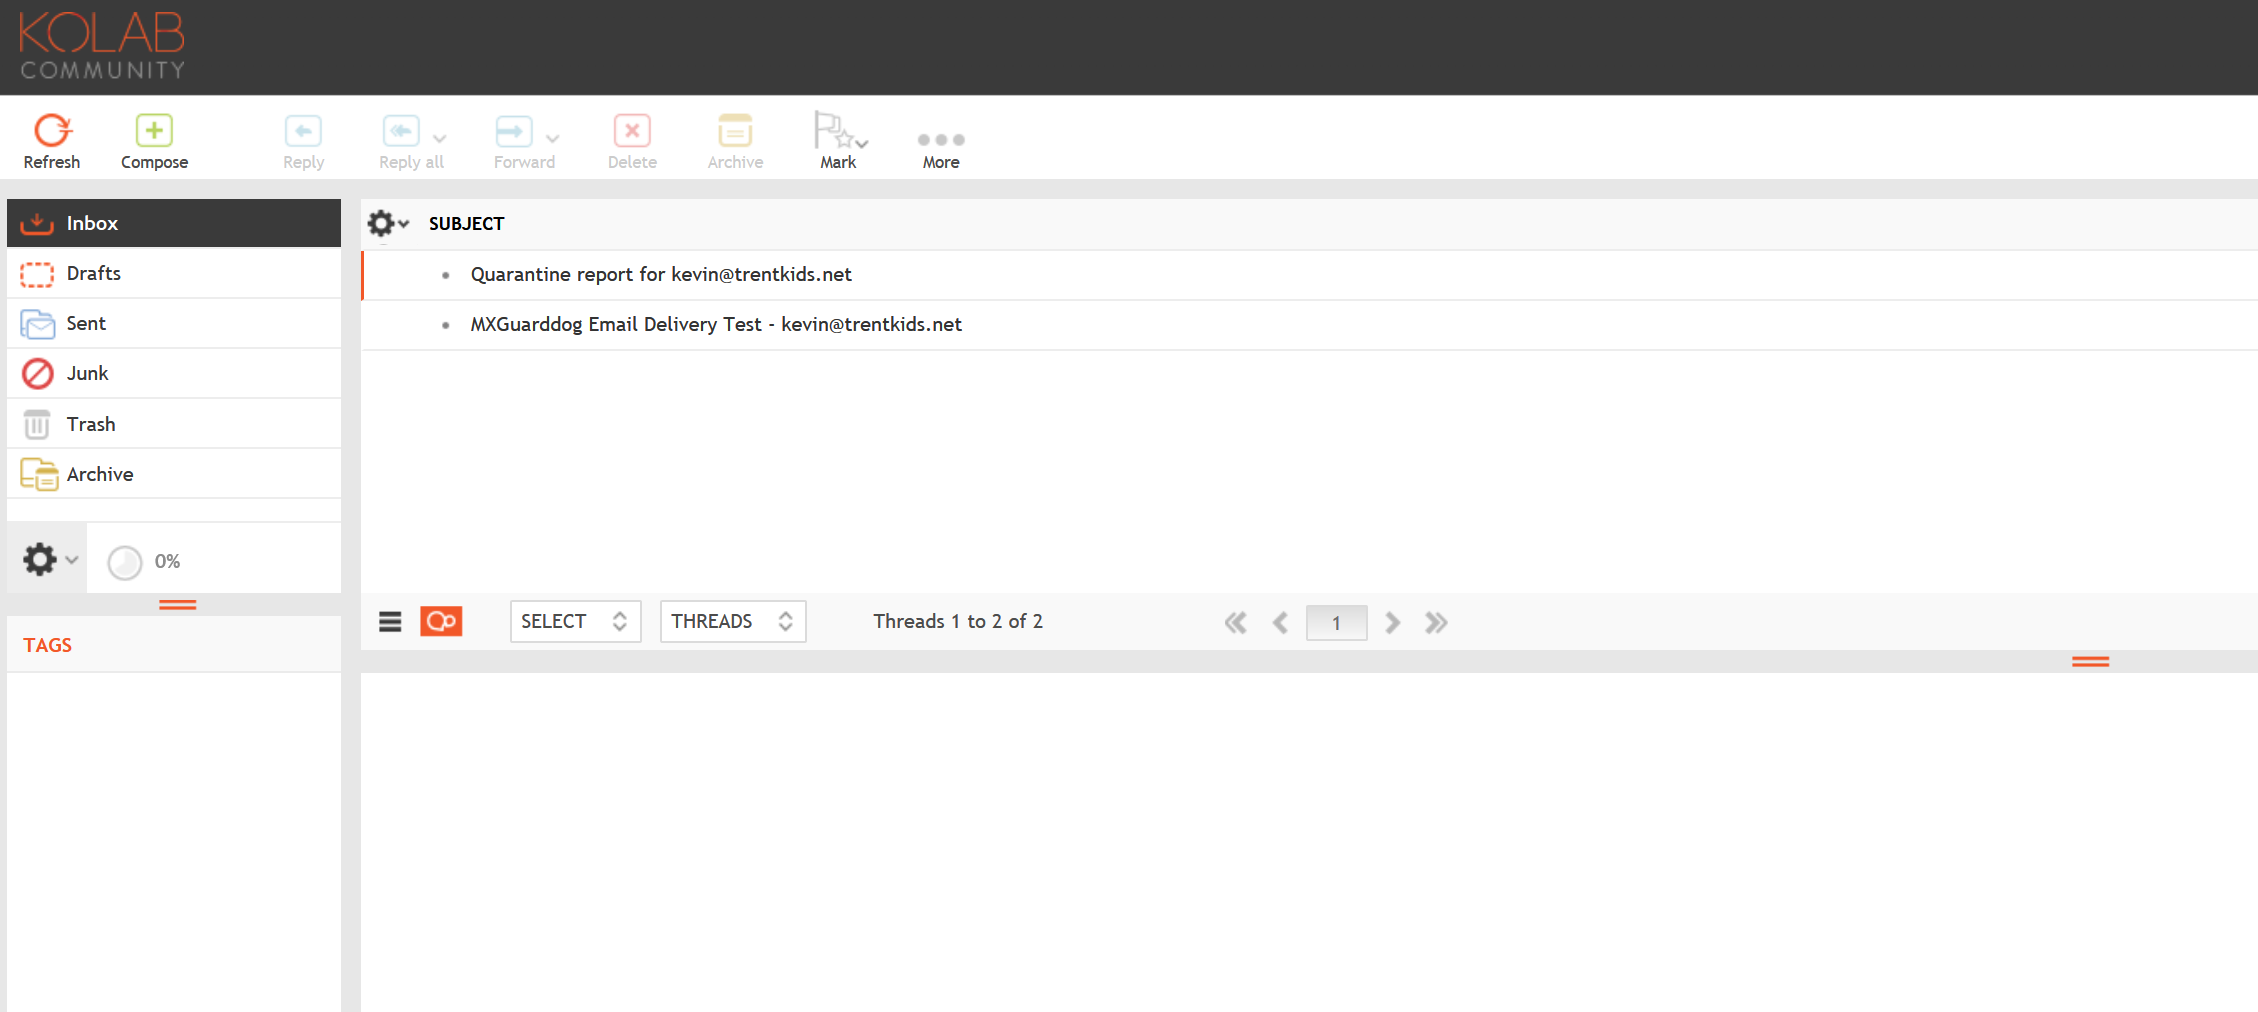This screenshot has height=1012, width=2258.
Task: Toggle the message list view icon
Action: [x=389, y=621]
